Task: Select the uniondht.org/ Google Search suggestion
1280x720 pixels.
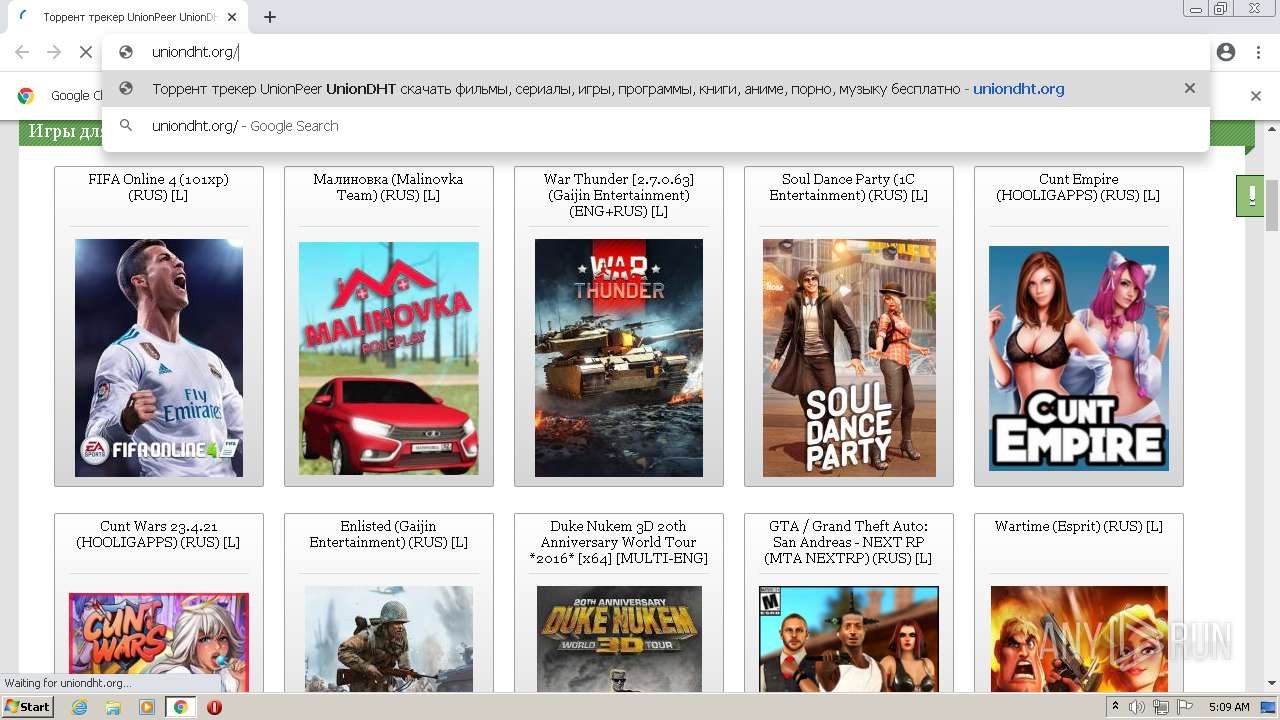Action: pos(655,126)
